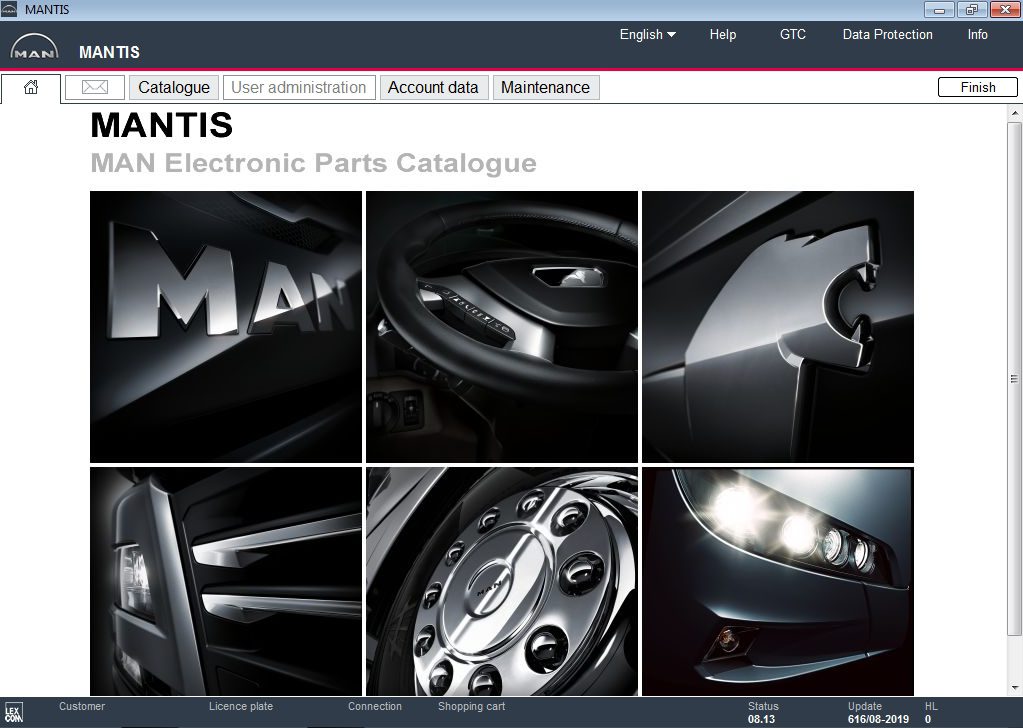Open the English language dropdown
1023x728 pixels.
640,34
